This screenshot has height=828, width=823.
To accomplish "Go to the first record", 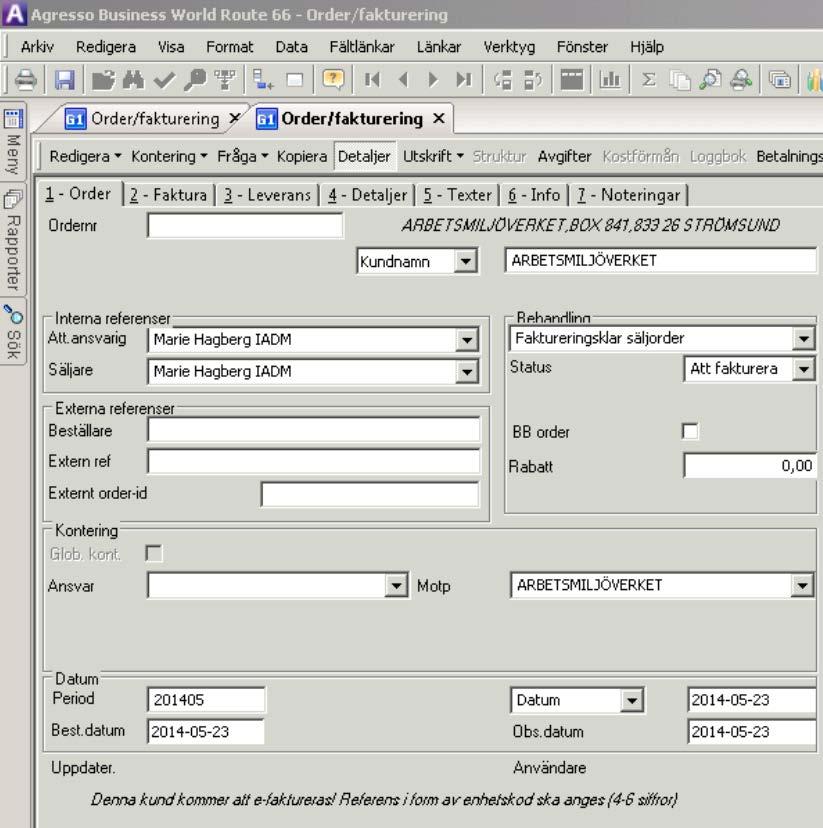I will pyautogui.click(x=372, y=80).
